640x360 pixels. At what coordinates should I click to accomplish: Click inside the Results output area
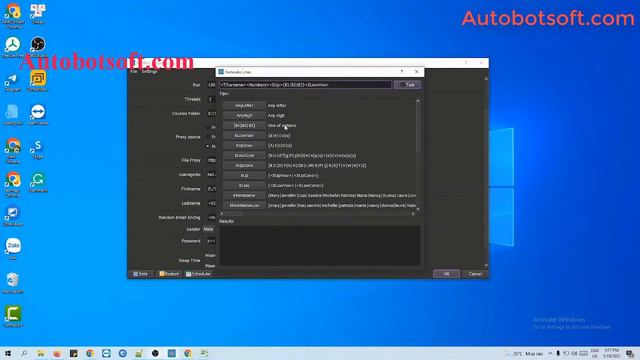(x=320, y=246)
